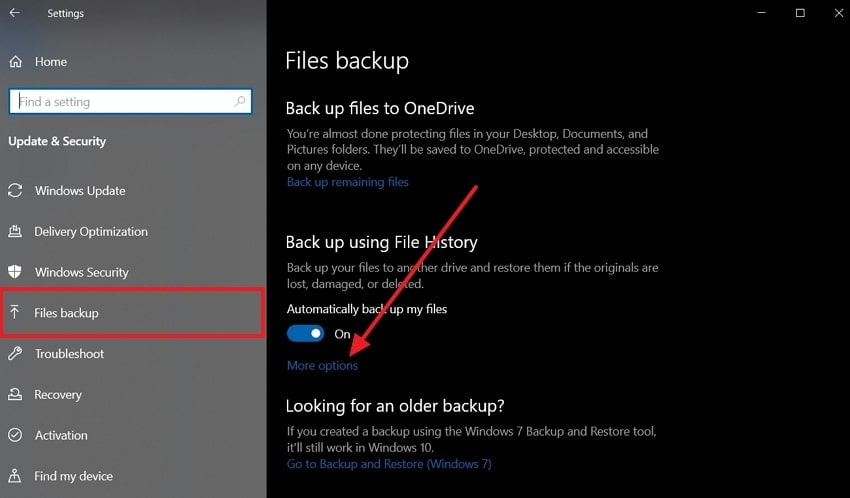
Task: Open the Files backup section
Action: (x=66, y=313)
